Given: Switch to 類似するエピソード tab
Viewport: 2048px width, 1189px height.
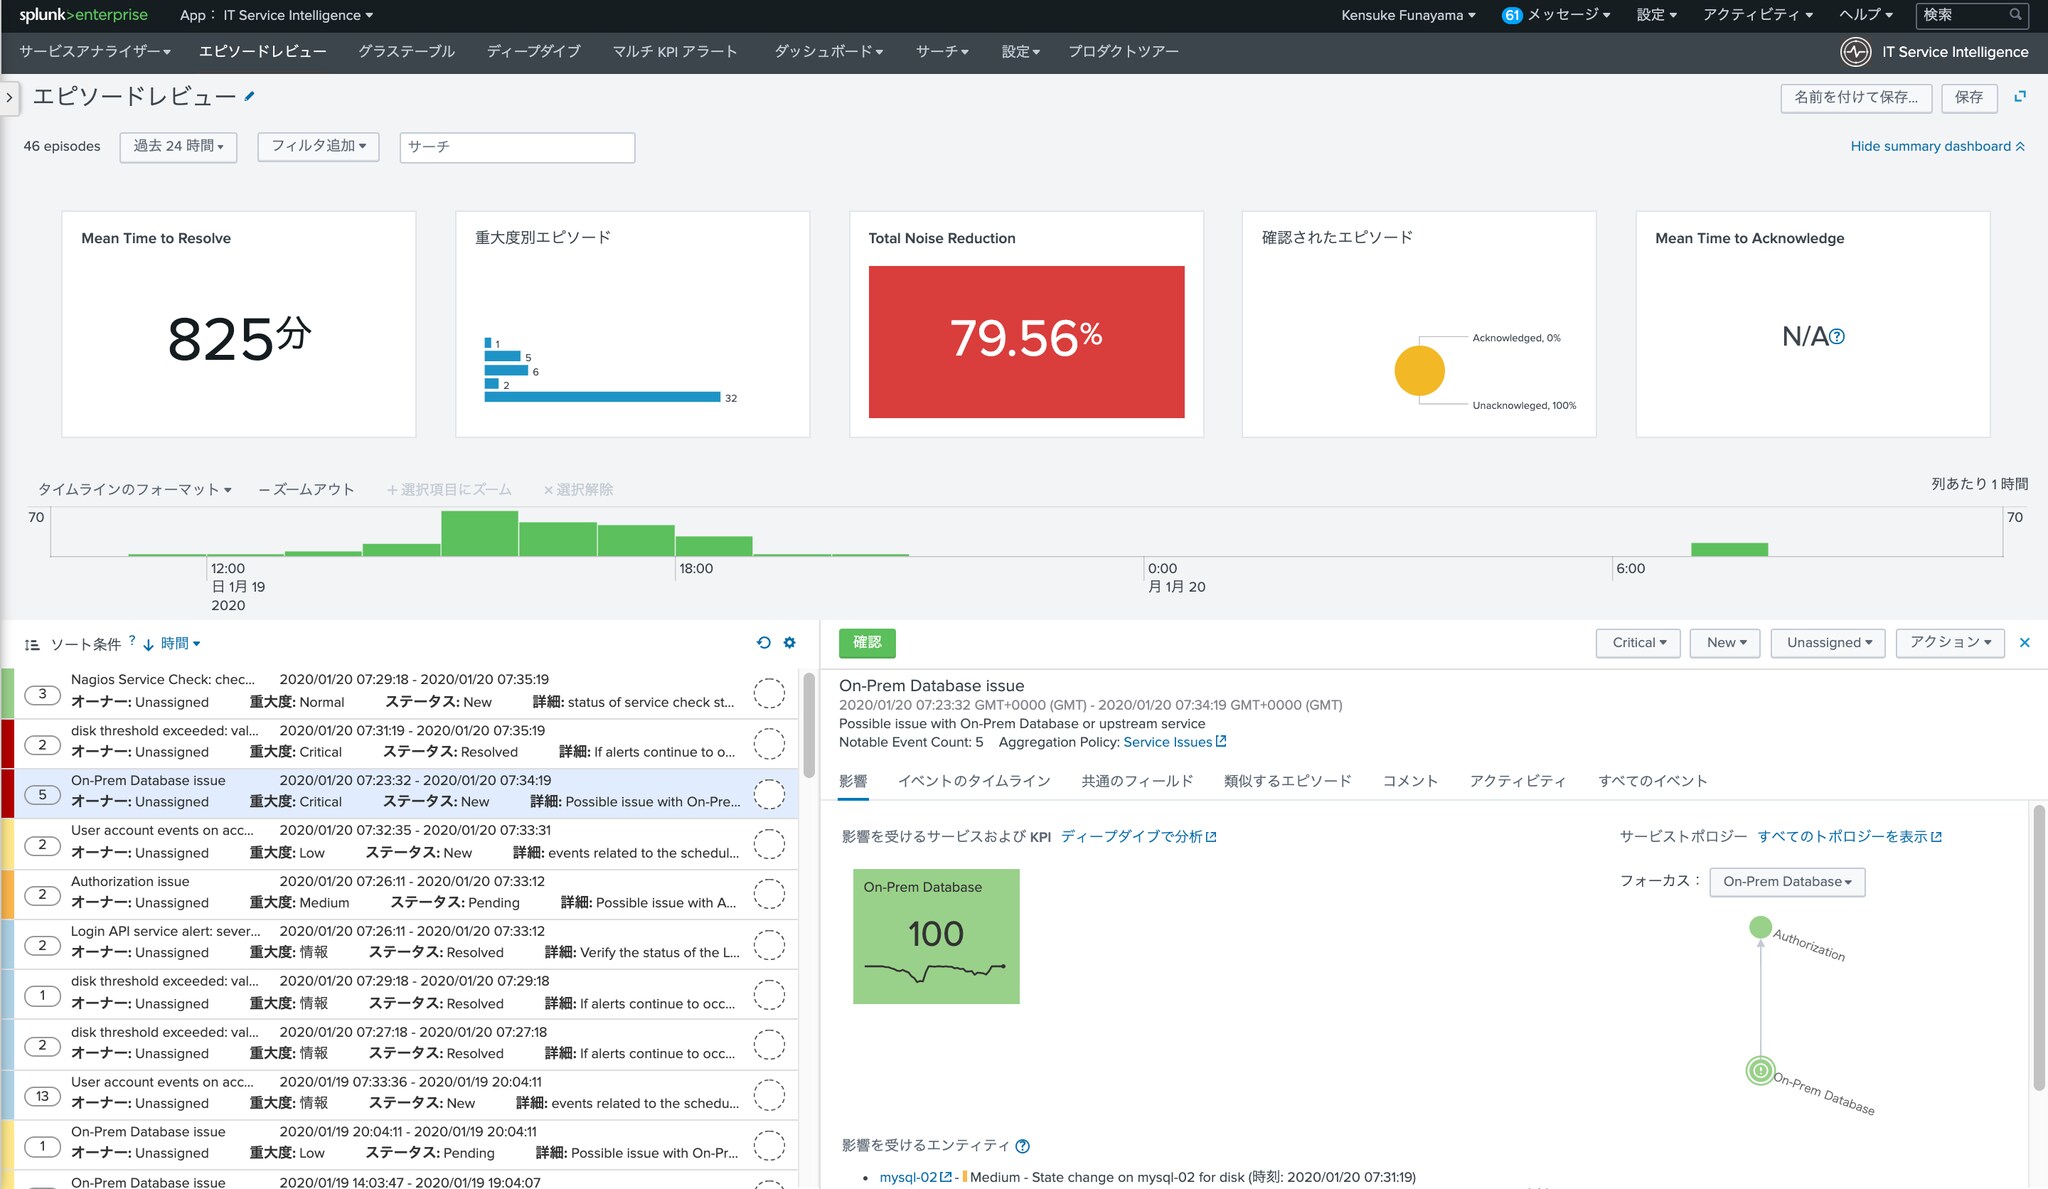Looking at the screenshot, I should coord(1287,781).
